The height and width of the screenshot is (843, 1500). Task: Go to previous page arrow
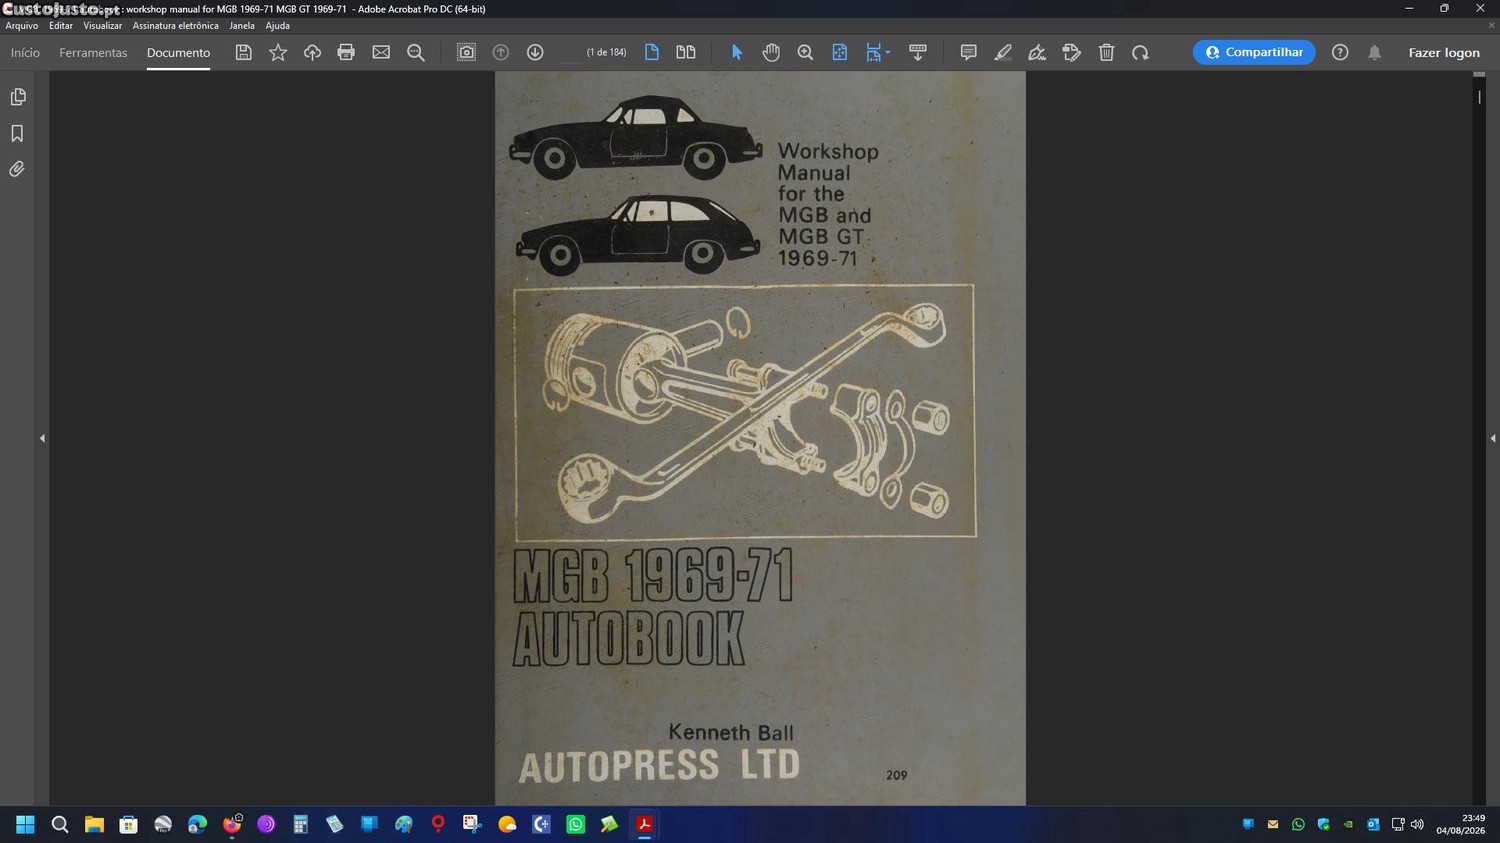501,52
